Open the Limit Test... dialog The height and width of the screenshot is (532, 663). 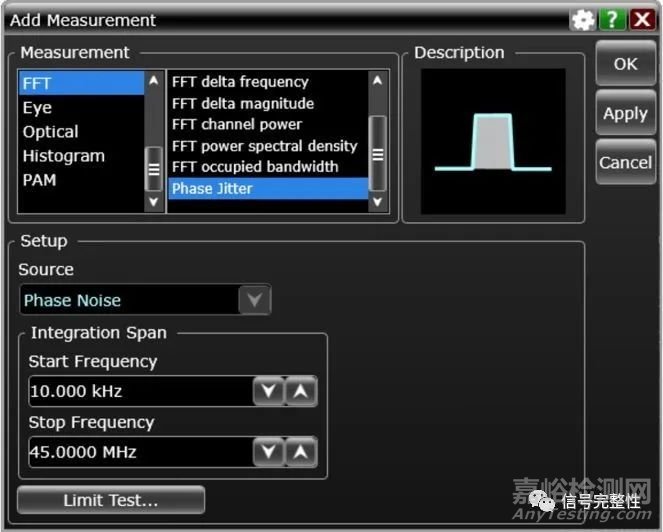(111, 500)
